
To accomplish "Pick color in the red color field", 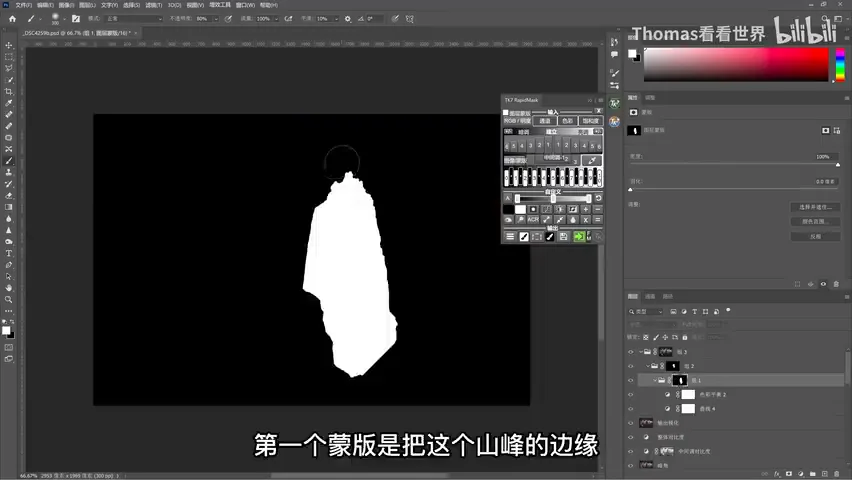I will (x=736, y=65).
